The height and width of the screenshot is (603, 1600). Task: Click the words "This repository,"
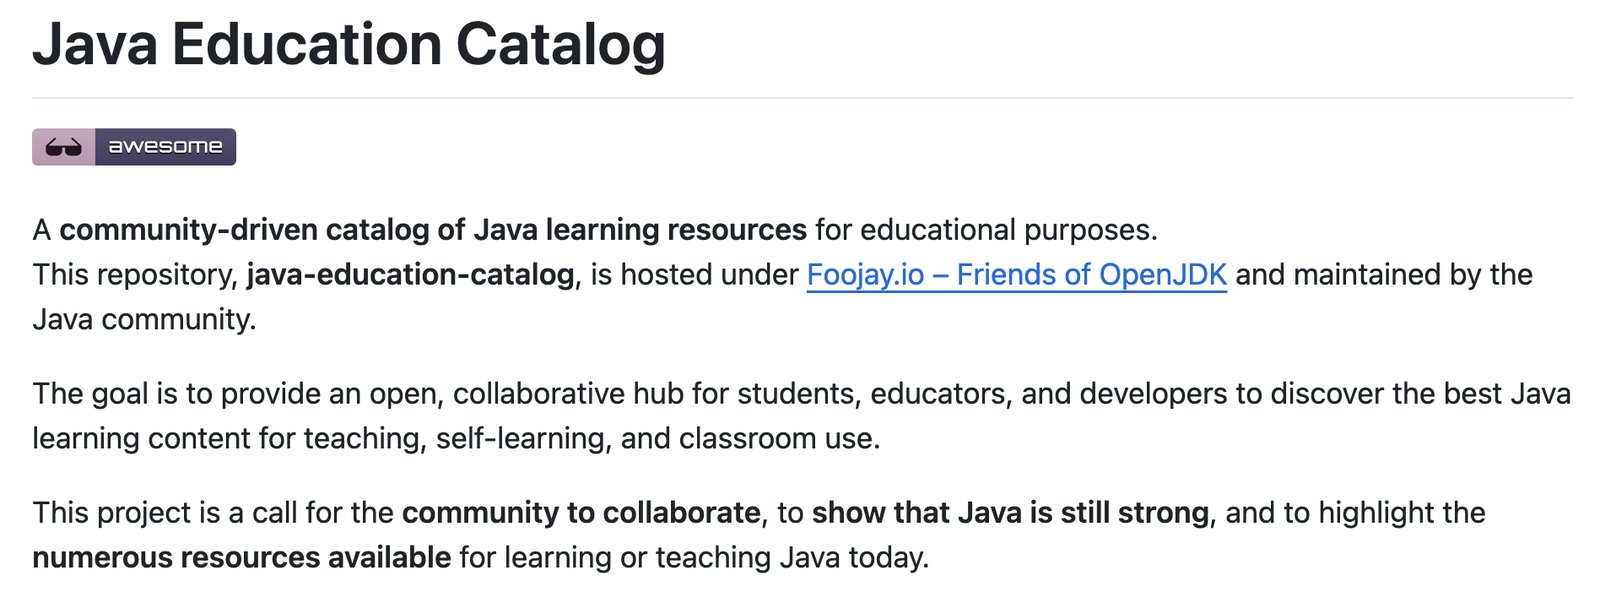[135, 274]
